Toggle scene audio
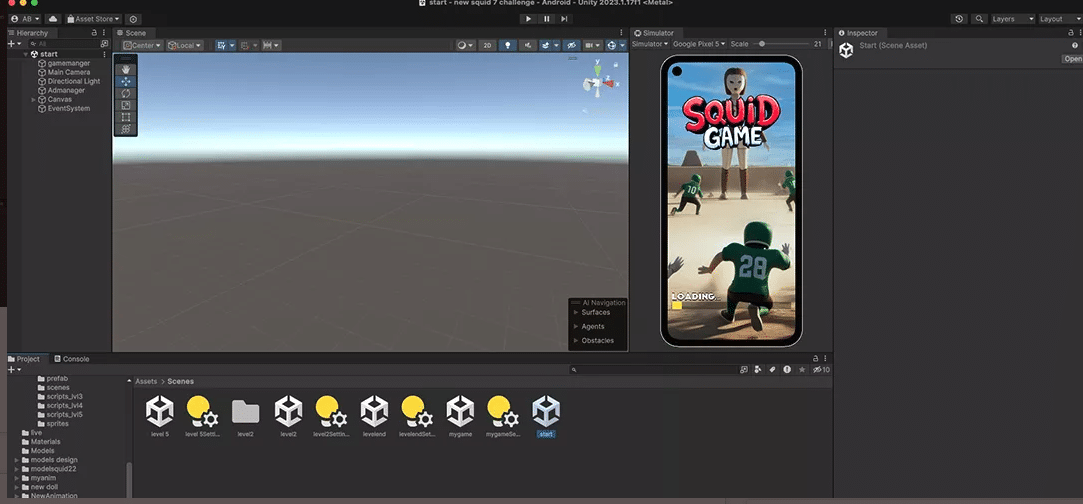1083x504 pixels. pyautogui.click(x=528, y=45)
